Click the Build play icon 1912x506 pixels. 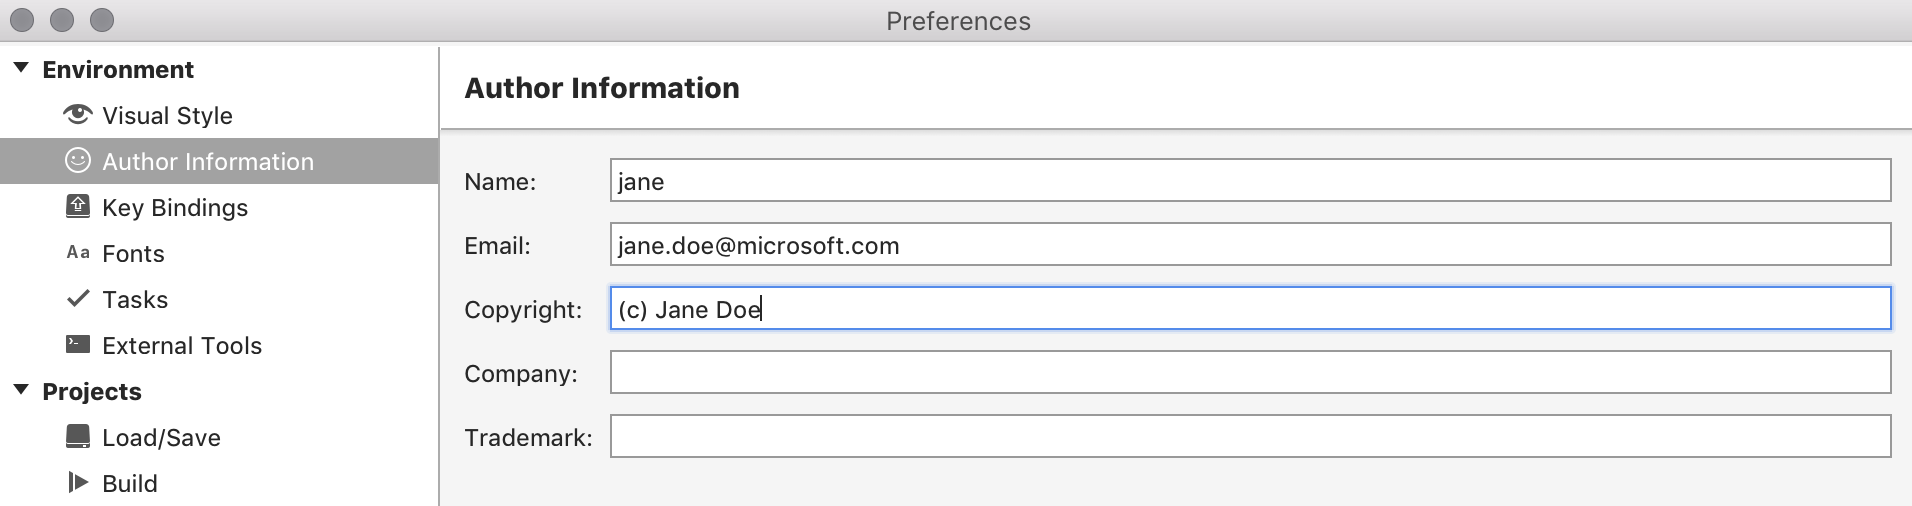click(x=77, y=483)
